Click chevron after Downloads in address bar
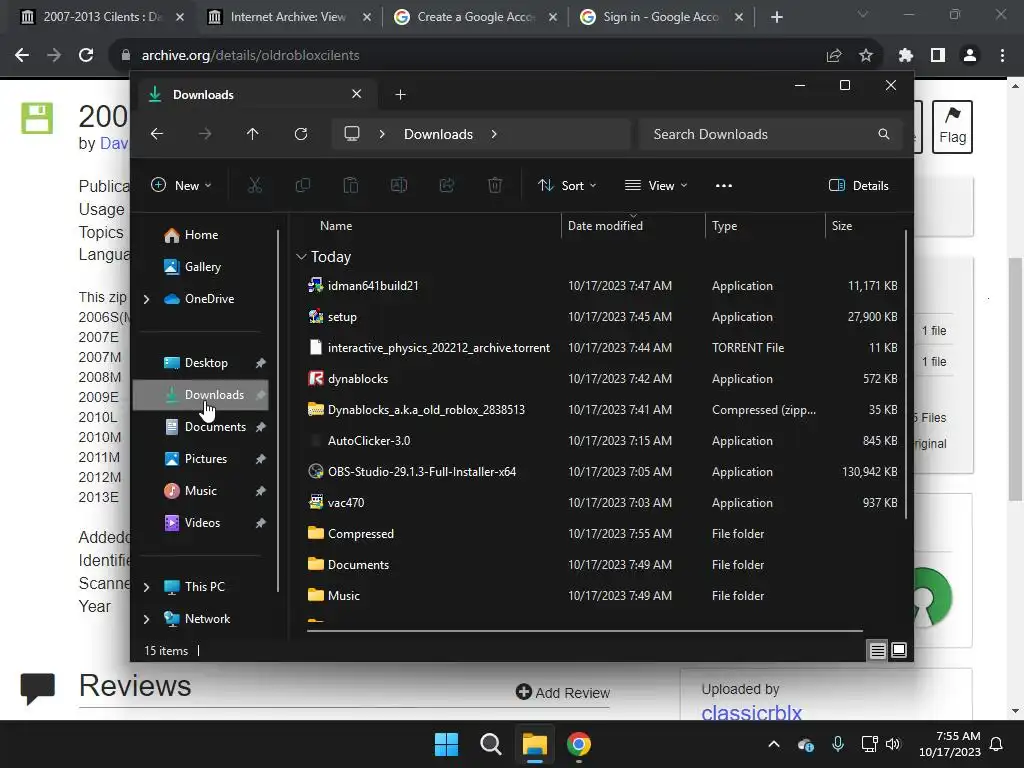Screen dimensions: 1024x768 [x=494, y=134]
